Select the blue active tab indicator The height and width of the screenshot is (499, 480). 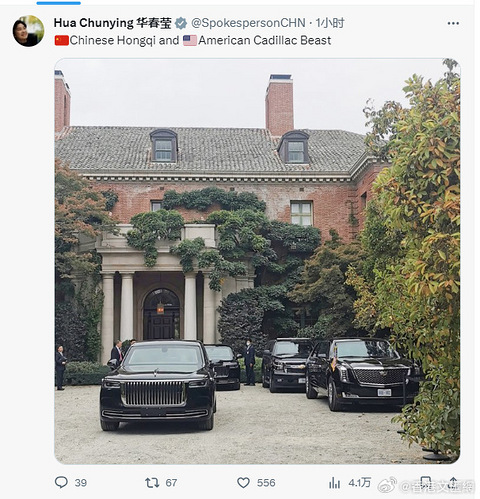[x=59, y=3]
